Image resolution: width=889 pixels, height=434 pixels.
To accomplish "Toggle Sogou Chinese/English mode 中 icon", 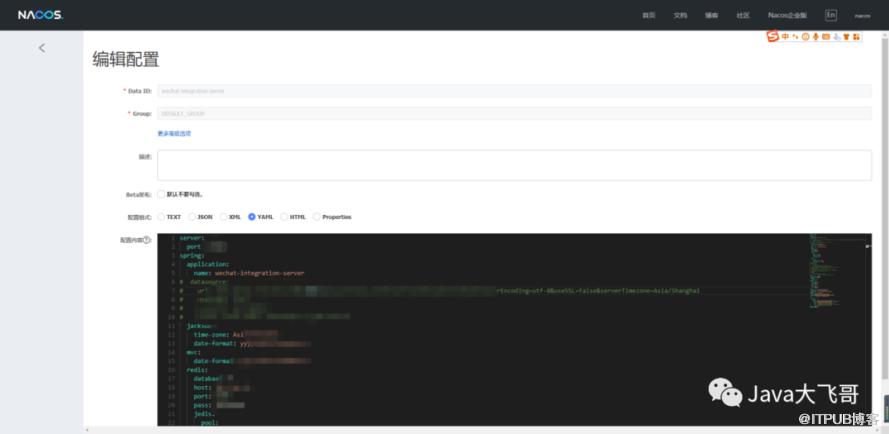I will coord(785,37).
